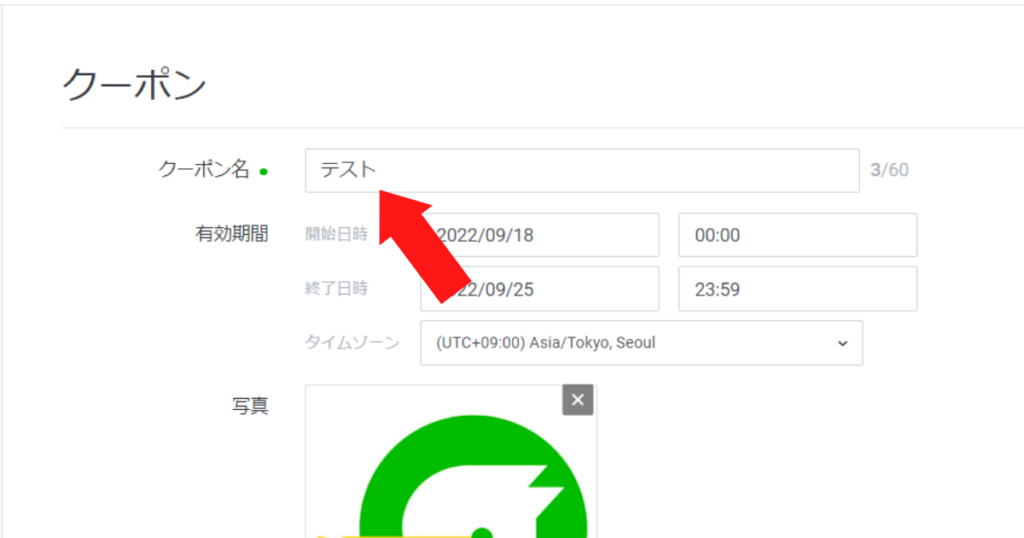Click the 3/60 character counter
Image resolution: width=1024 pixels, height=538 pixels.
click(889, 170)
